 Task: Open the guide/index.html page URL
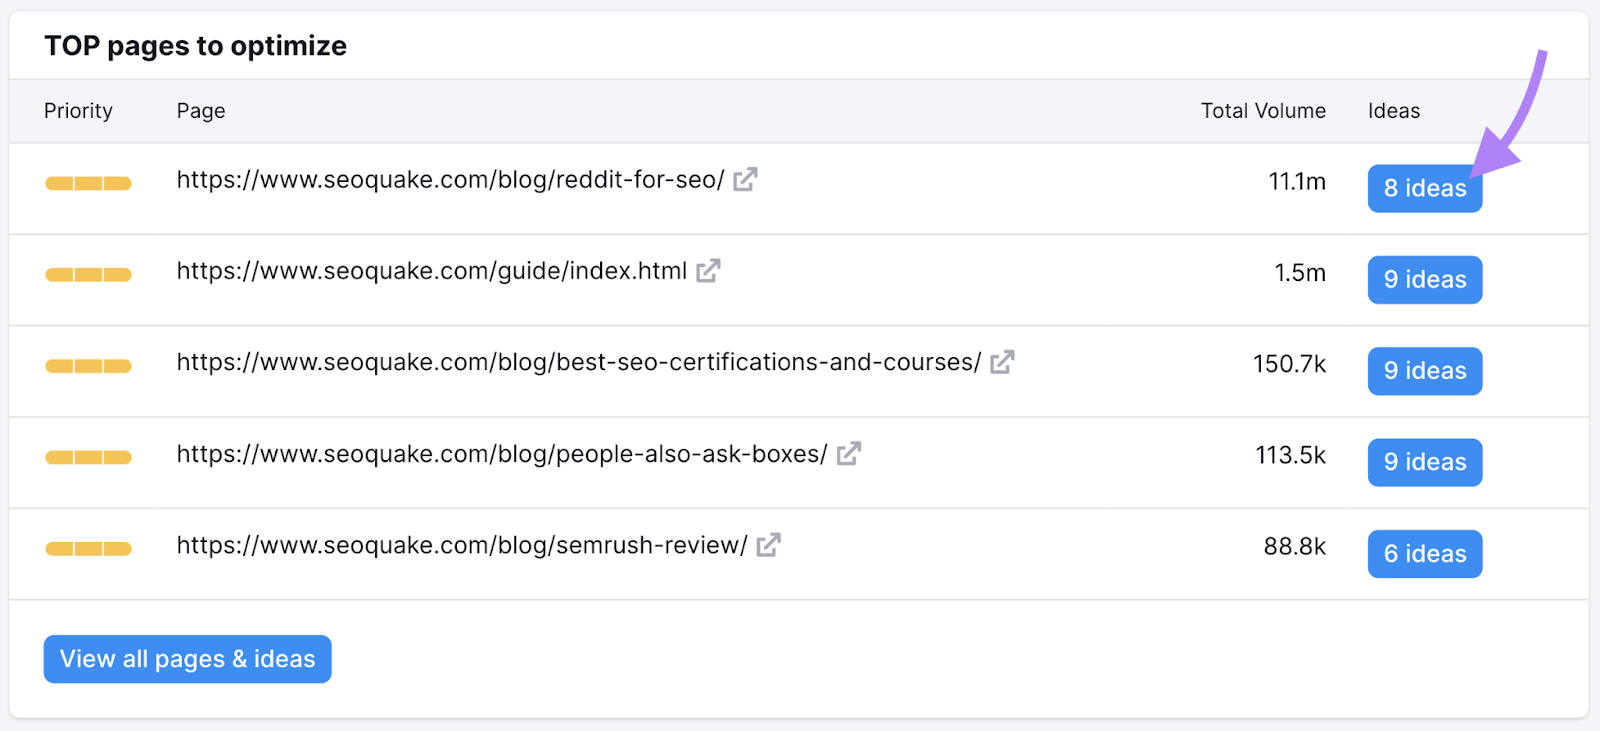point(432,271)
